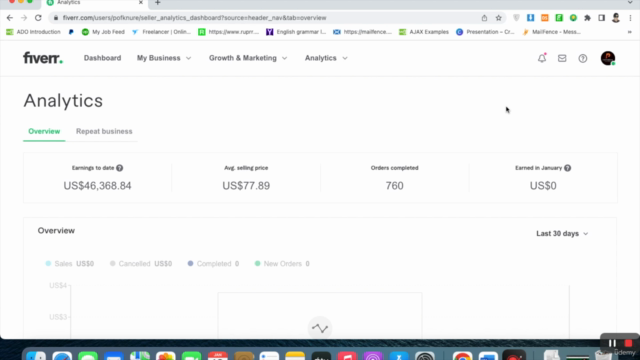This screenshot has height=360, width=640.
Task: Open Chrome from the Dock
Action: tap(462, 356)
